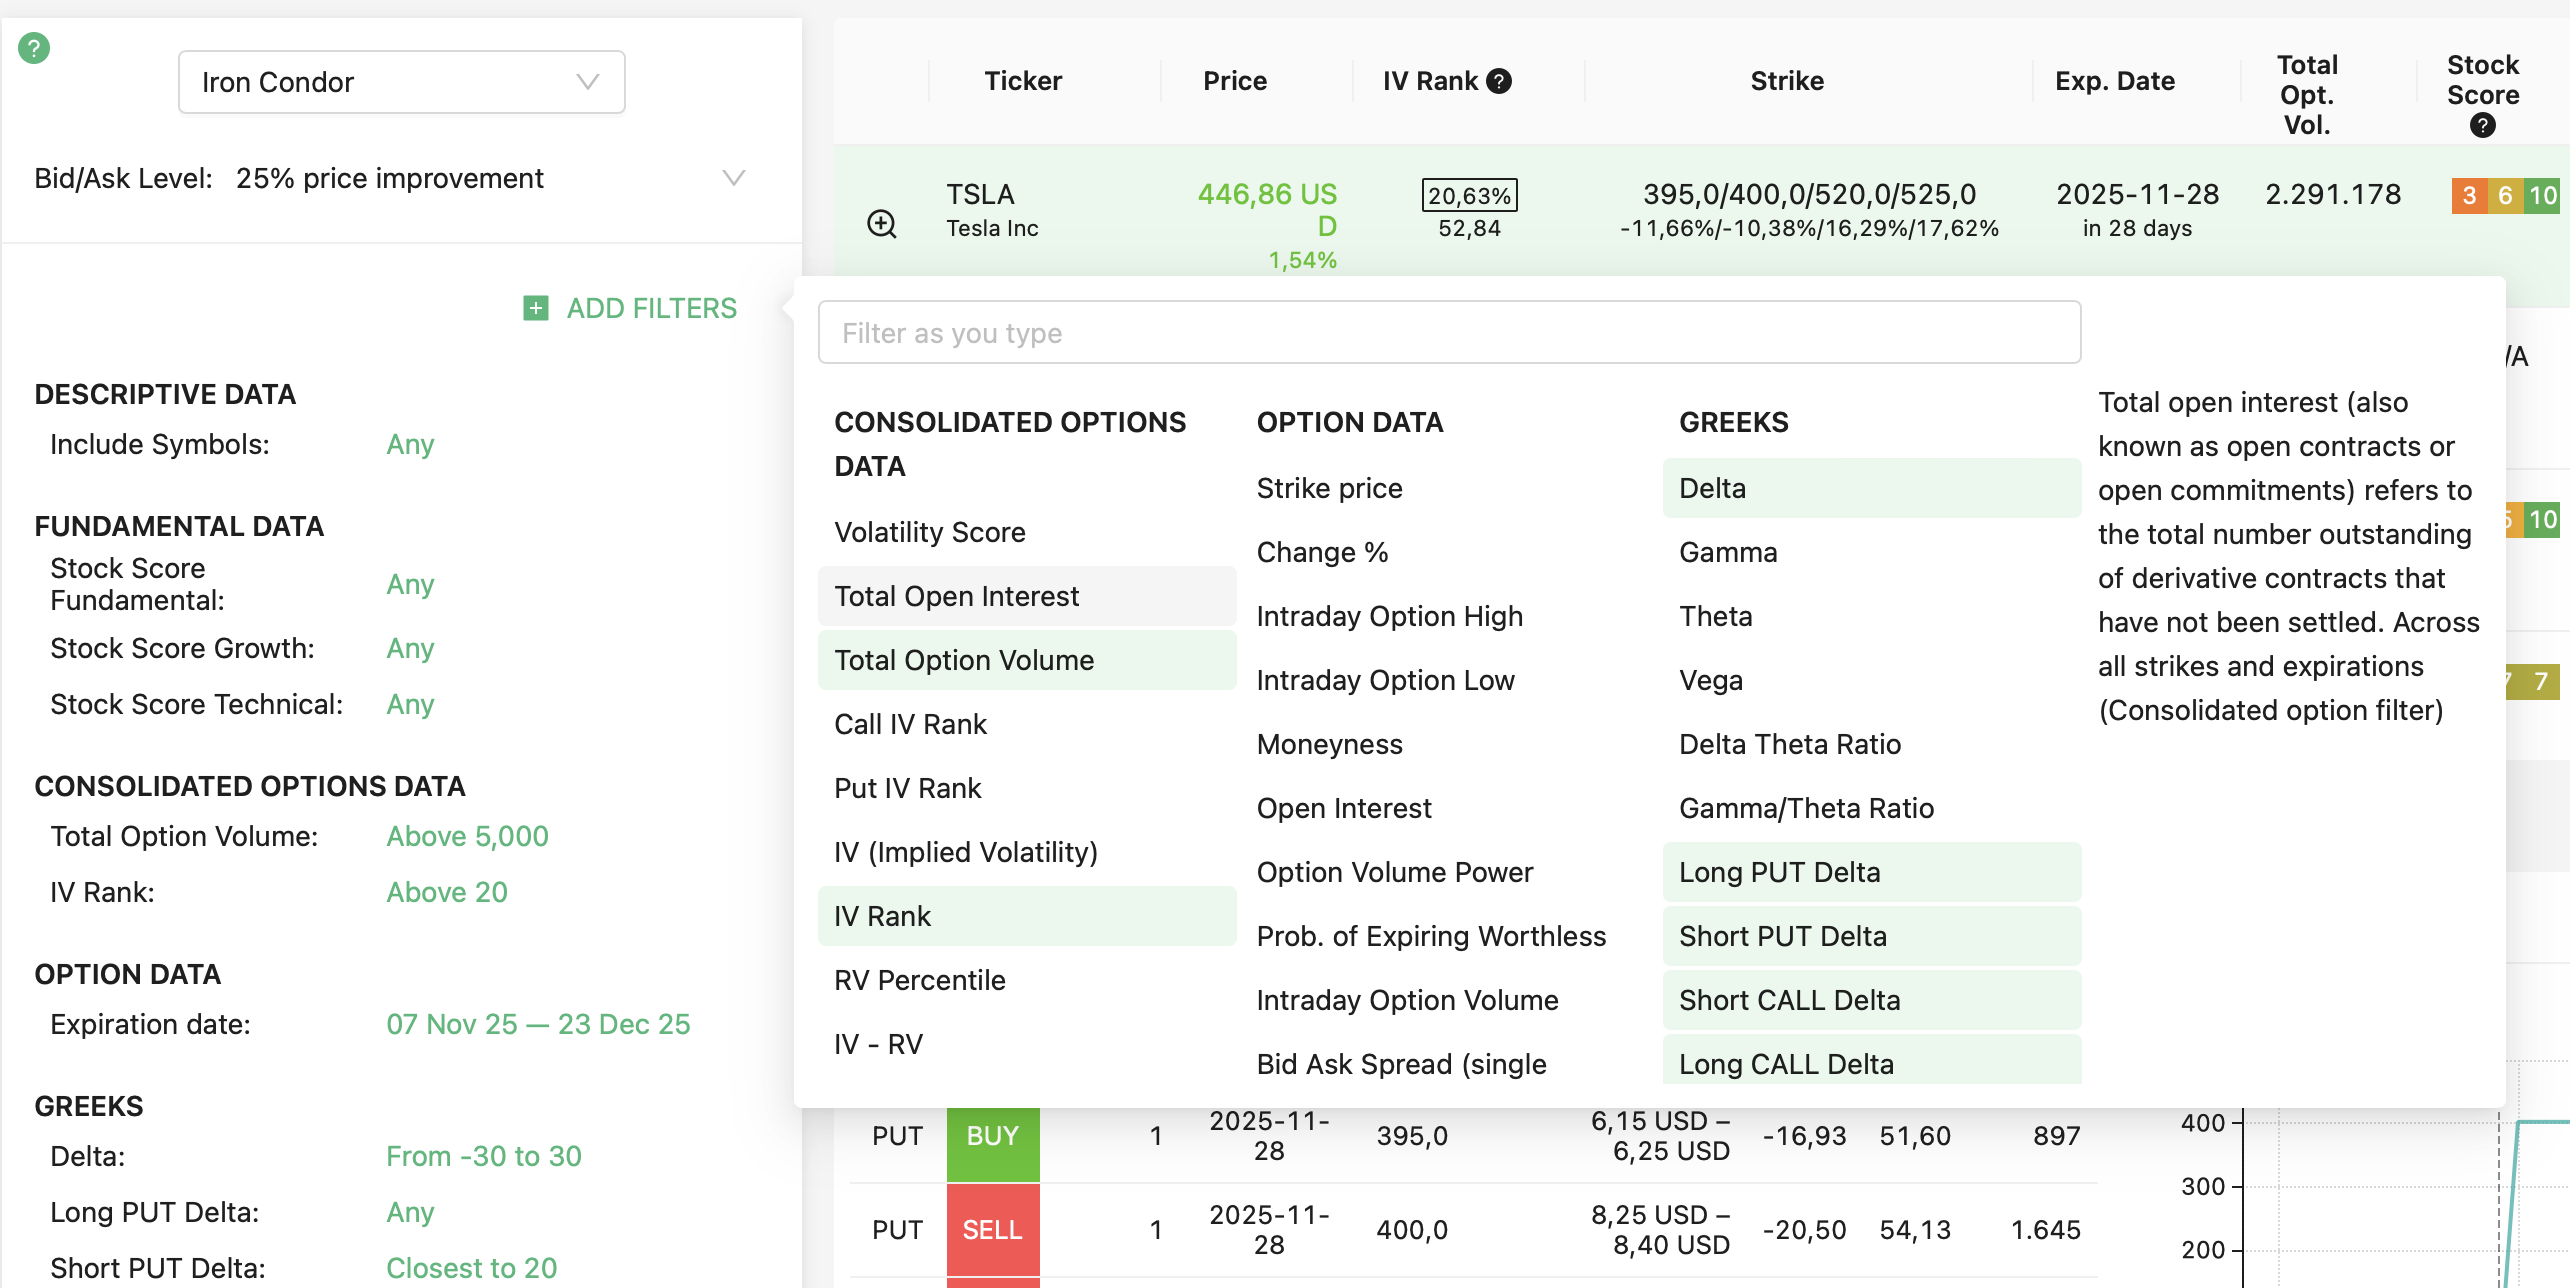Click the Above 5,000 volume value link
The height and width of the screenshot is (1288, 2570).
click(x=467, y=836)
